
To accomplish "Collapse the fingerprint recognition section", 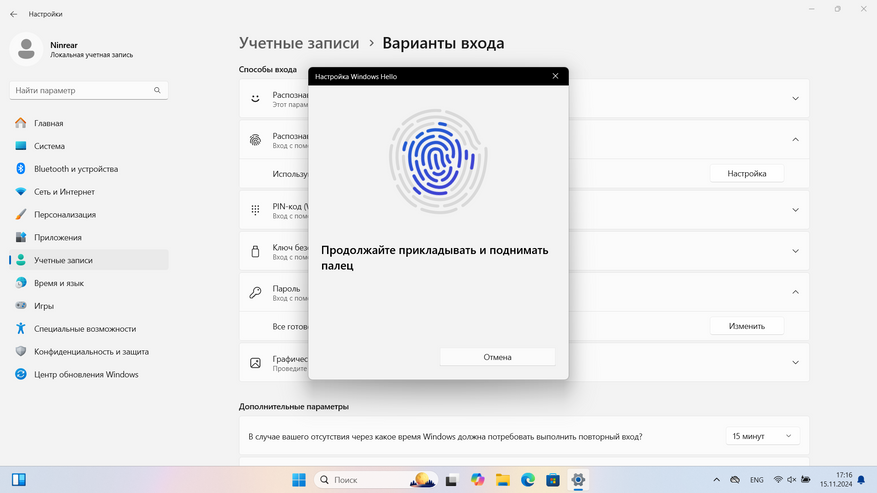I will coord(795,139).
